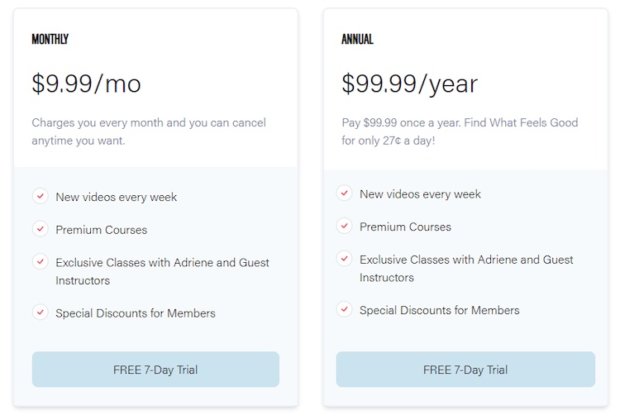
Task: Click the 'Pay $99.99 once a year' description
Action: coord(460,131)
